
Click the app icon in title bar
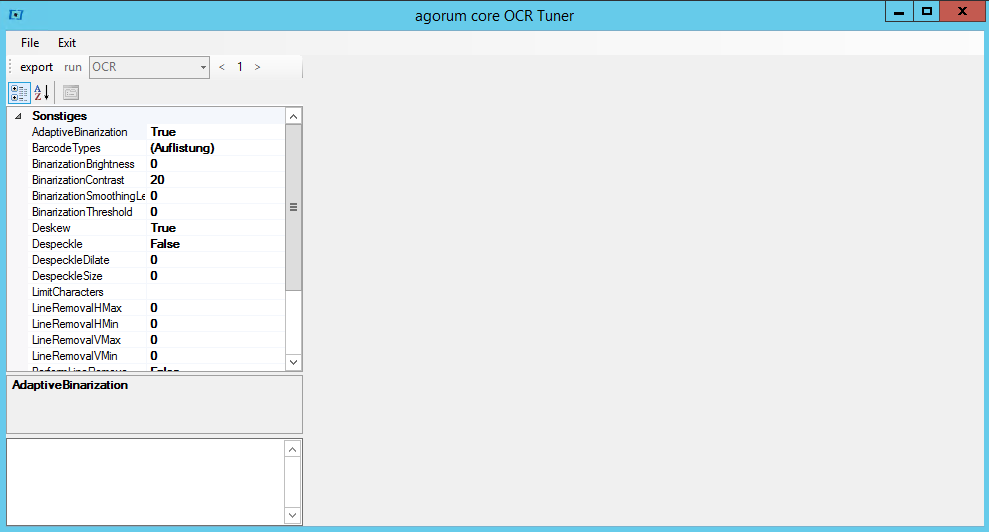click(16, 15)
